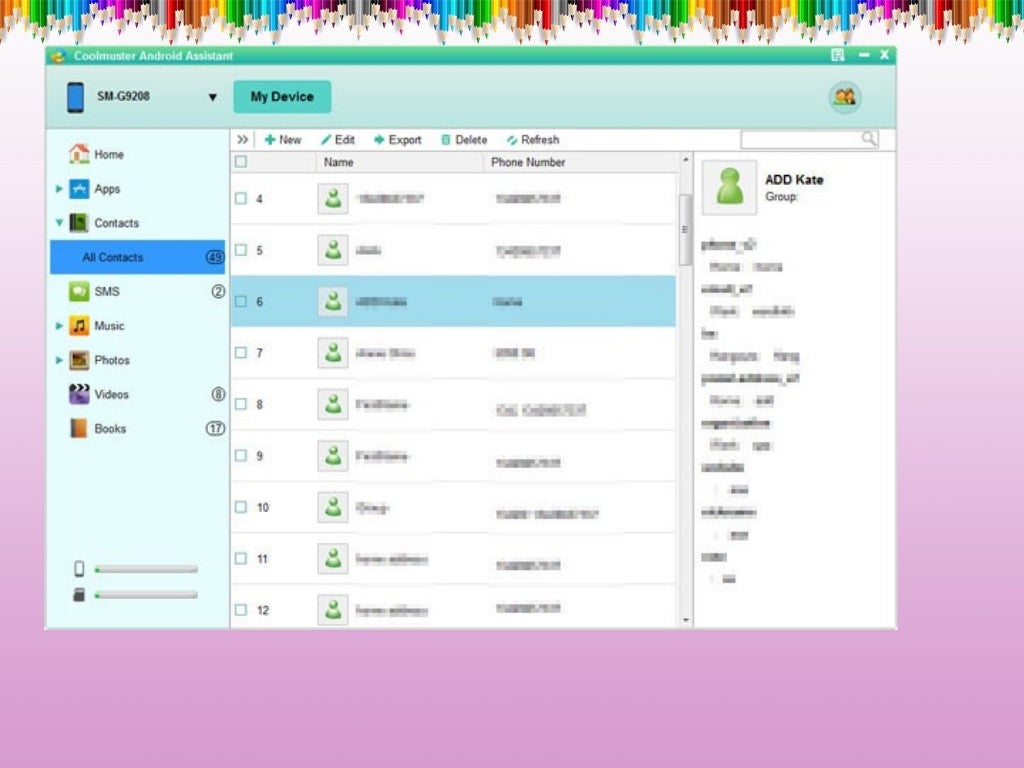Check the box for contact row 12
This screenshot has height=768, width=1024.
pyautogui.click(x=241, y=610)
